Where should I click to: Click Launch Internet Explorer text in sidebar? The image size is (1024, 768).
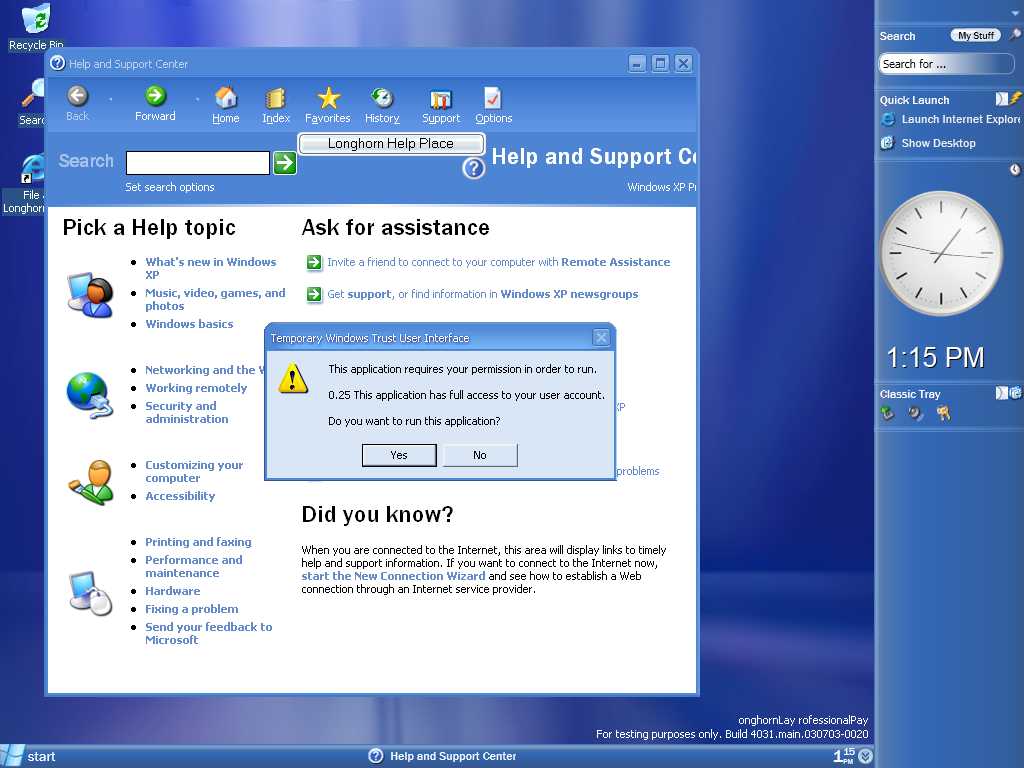click(961, 120)
